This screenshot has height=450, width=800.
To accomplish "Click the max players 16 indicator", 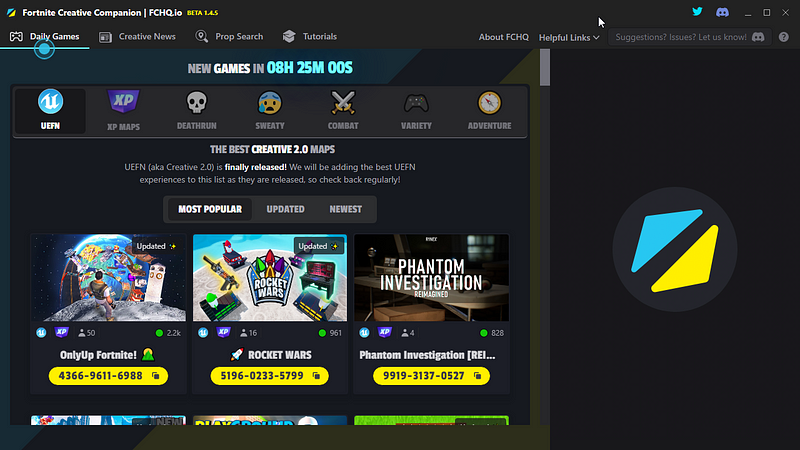I will click(x=248, y=333).
